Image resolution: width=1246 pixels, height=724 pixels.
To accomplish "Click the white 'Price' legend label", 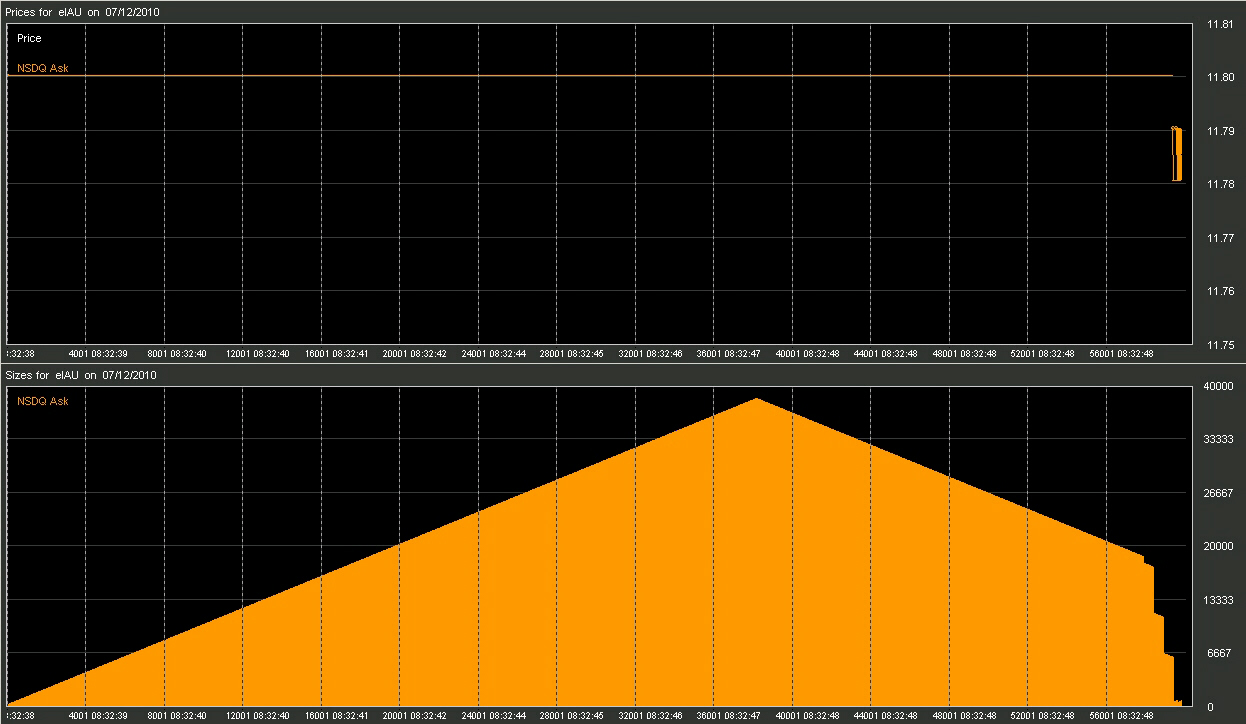I will (29, 38).
